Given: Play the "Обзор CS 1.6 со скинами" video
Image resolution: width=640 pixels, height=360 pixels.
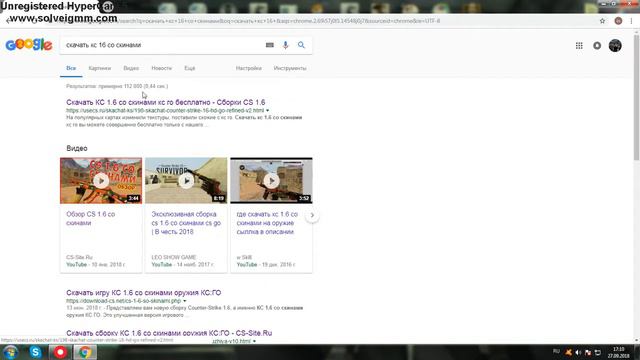Looking at the screenshot, I should pyautogui.click(x=101, y=180).
